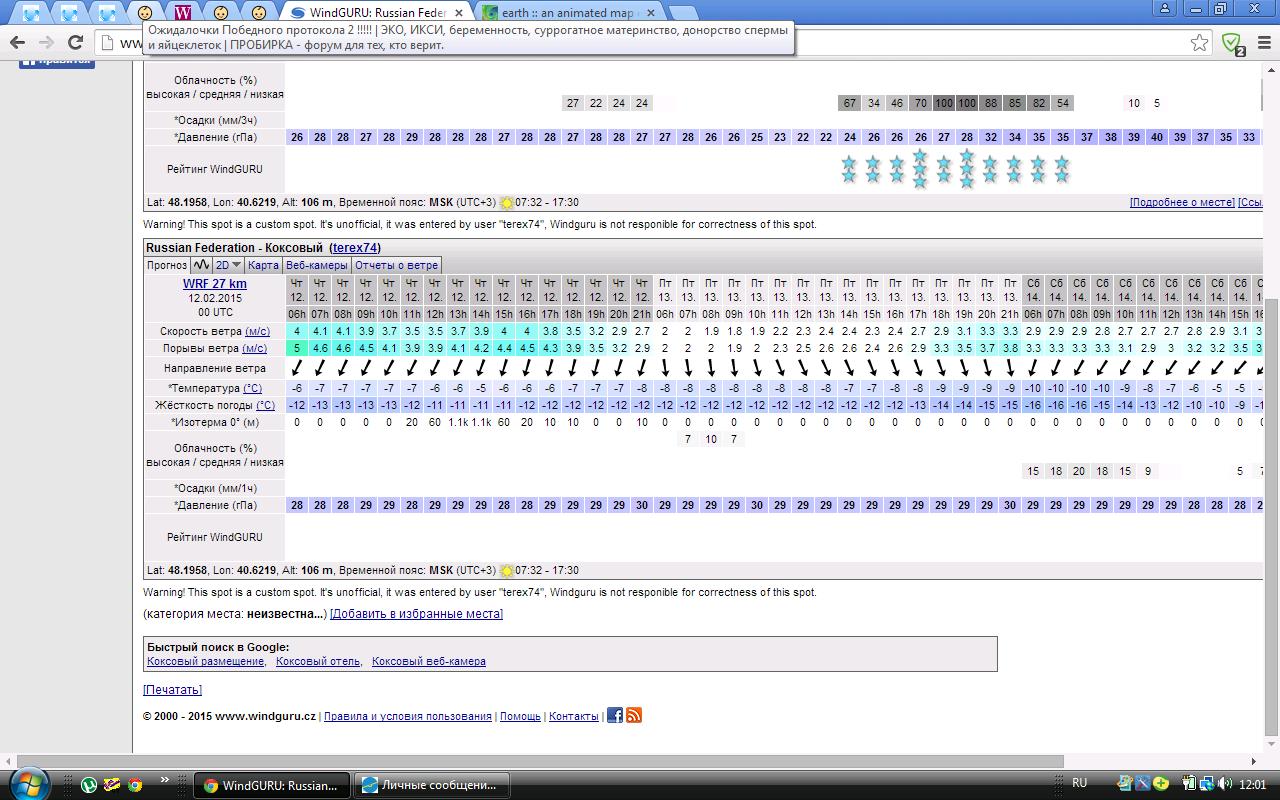Click the browser Forward arrow
This screenshot has height=800, width=1280.
click(46, 43)
